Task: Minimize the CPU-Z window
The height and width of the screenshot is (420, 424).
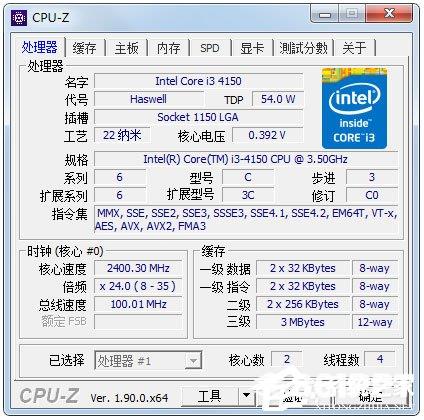Action: click(324, 14)
